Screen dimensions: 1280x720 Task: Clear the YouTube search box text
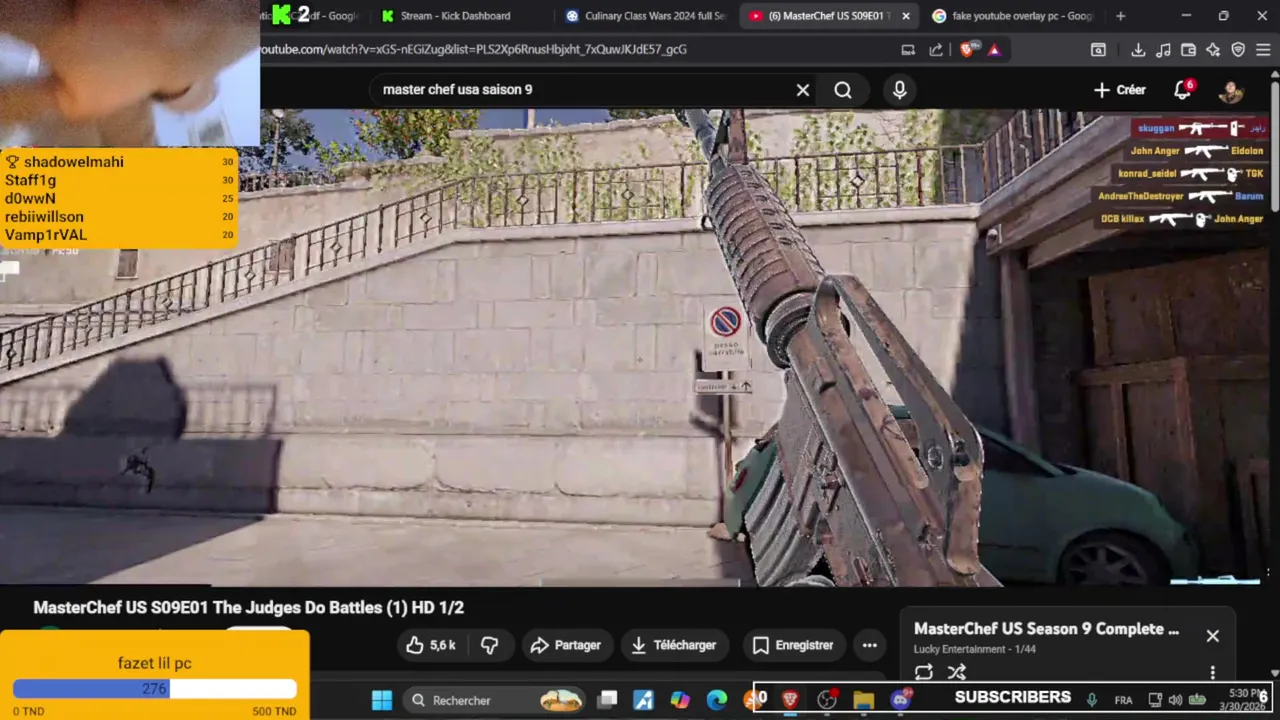[802, 90]
